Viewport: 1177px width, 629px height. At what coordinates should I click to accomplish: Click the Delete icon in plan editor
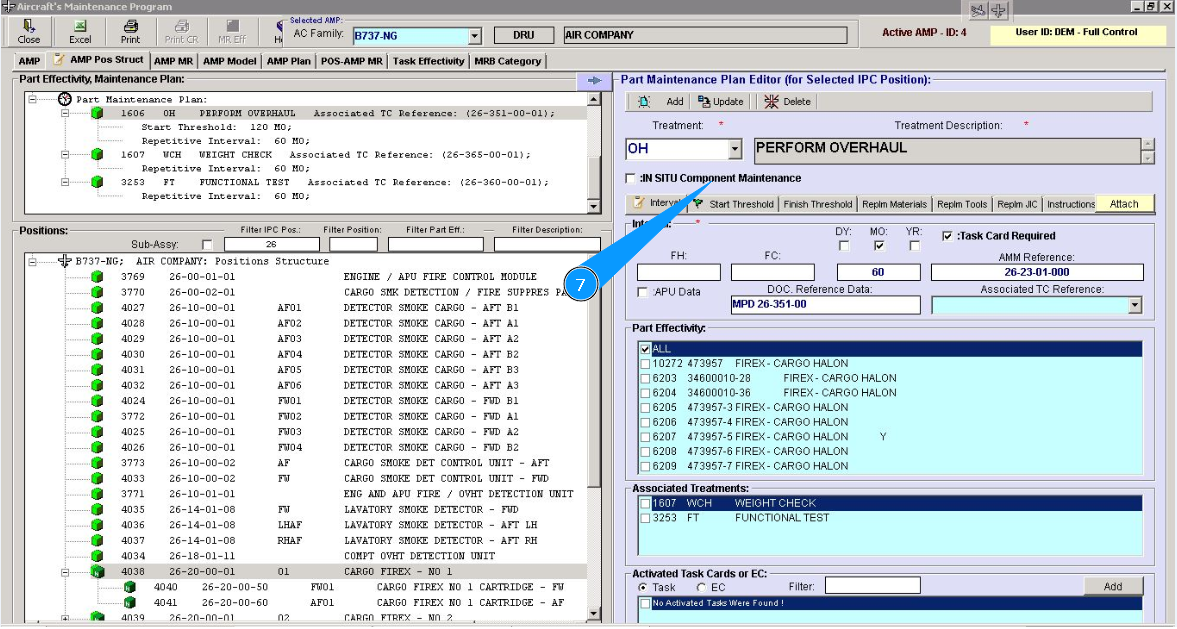click(x=771, y=101)
